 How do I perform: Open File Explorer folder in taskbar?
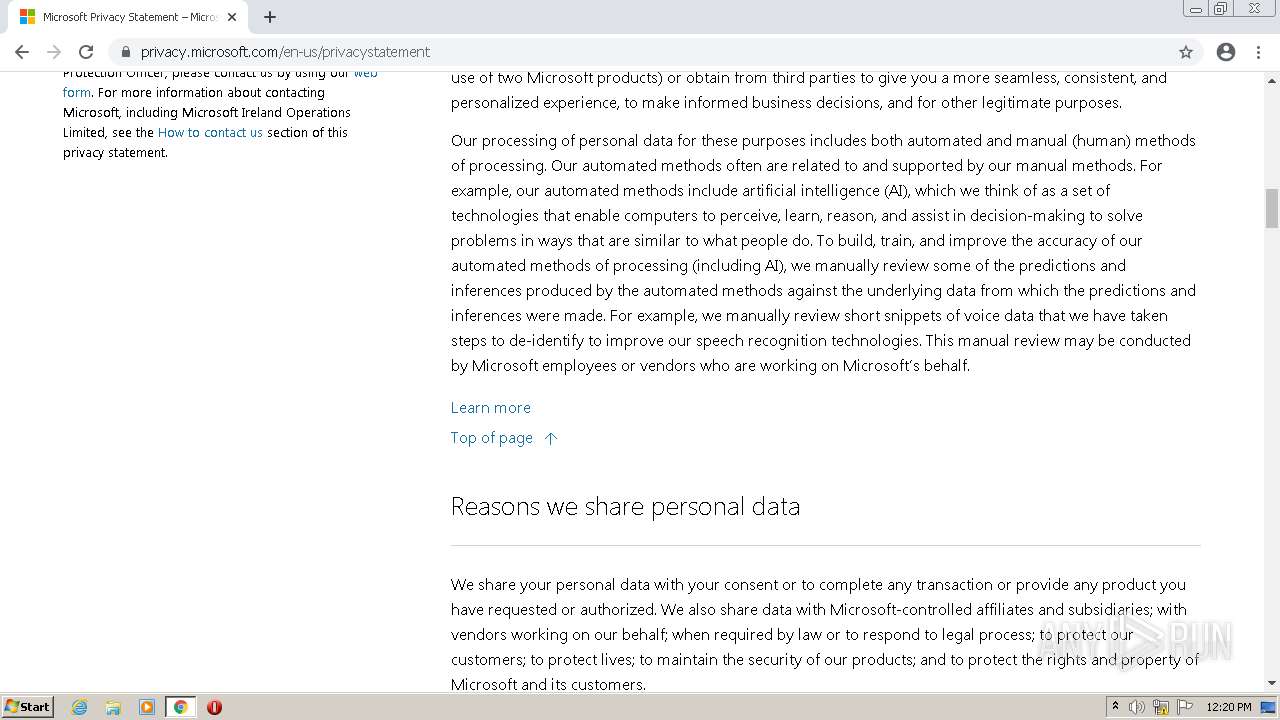click(x=113, y=707)
